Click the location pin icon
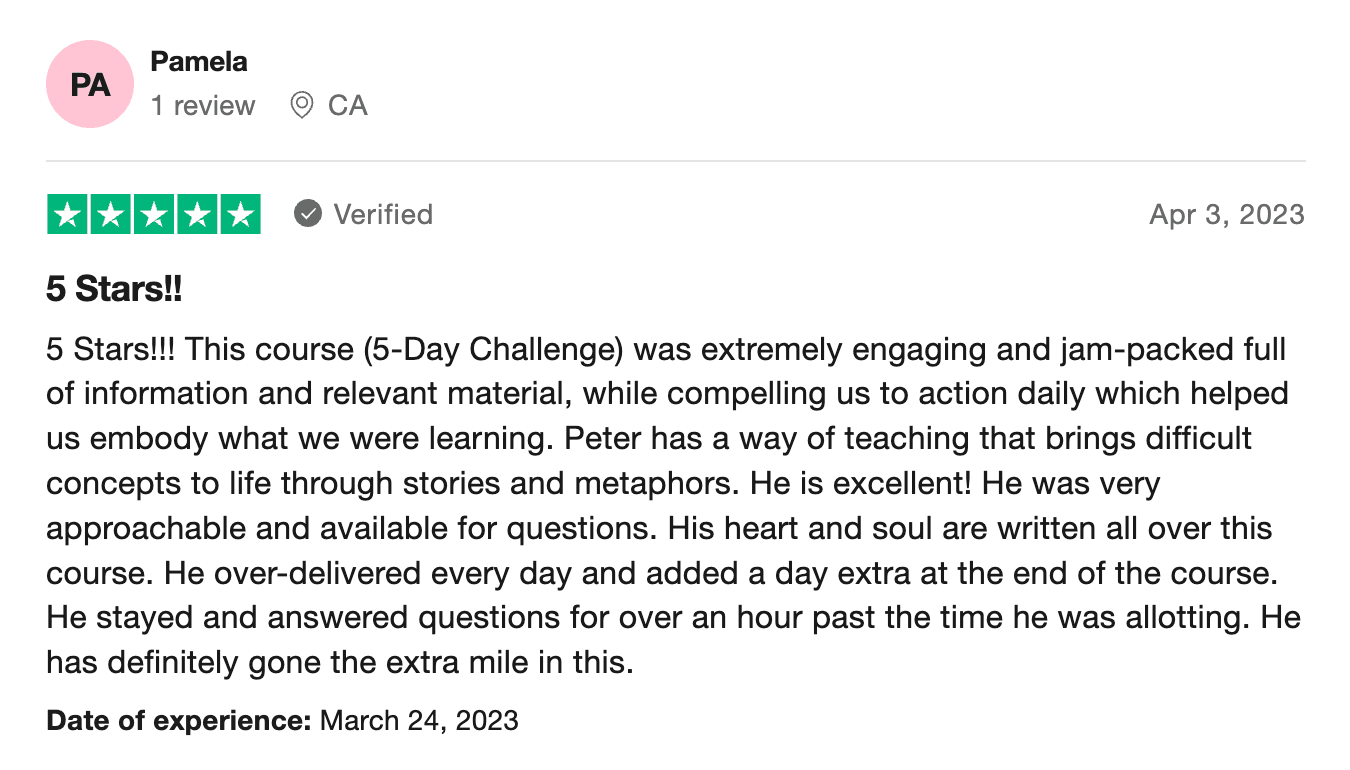 pyautogui.click(x=301, y=105)
